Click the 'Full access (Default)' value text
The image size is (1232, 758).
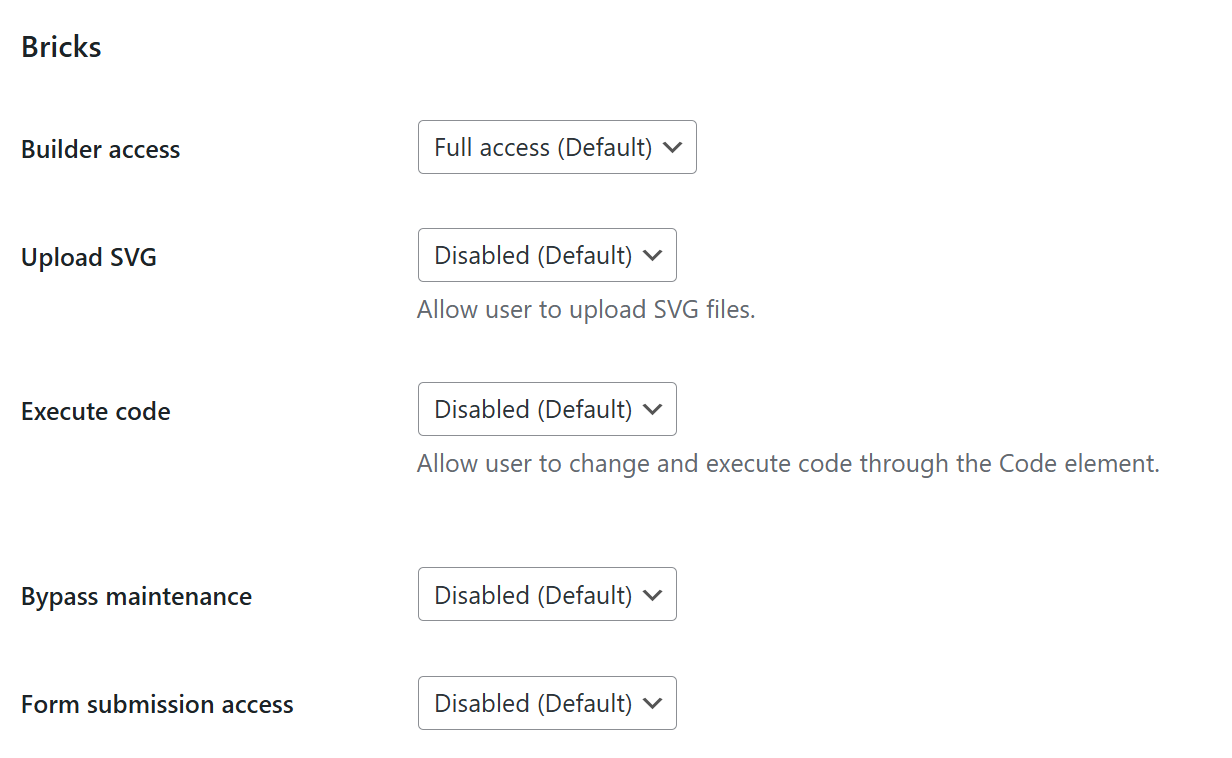point(543,148)
